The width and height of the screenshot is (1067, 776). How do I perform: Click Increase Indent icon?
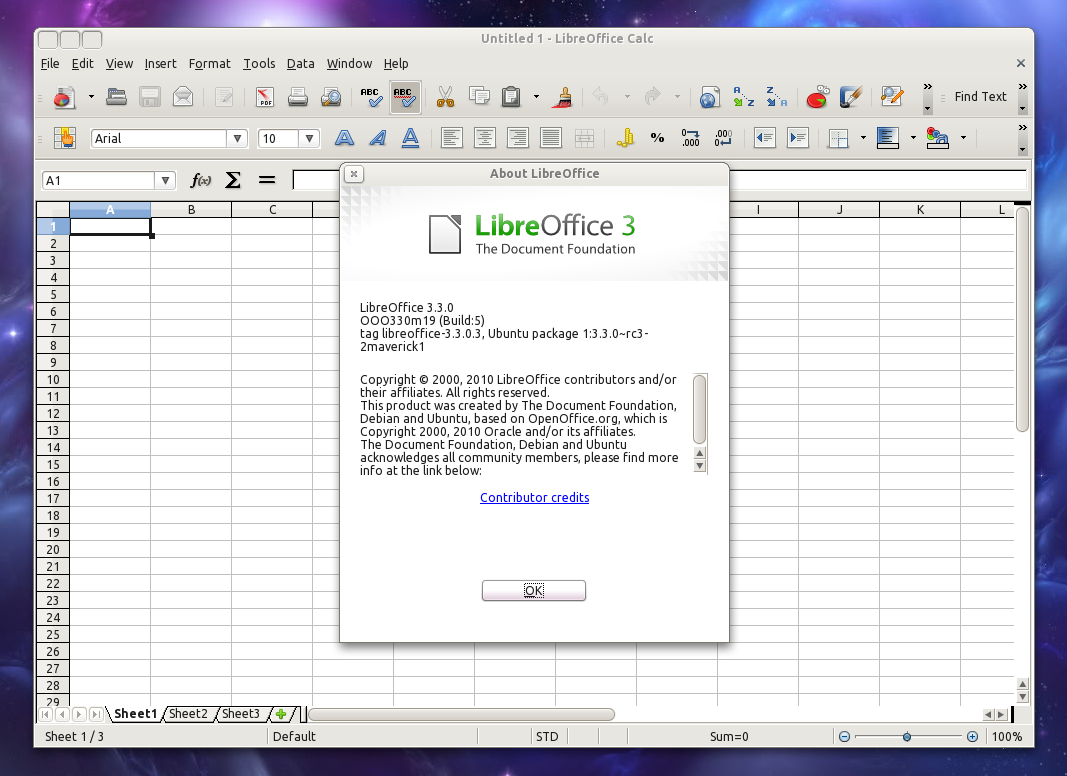(x=798, y=138)
